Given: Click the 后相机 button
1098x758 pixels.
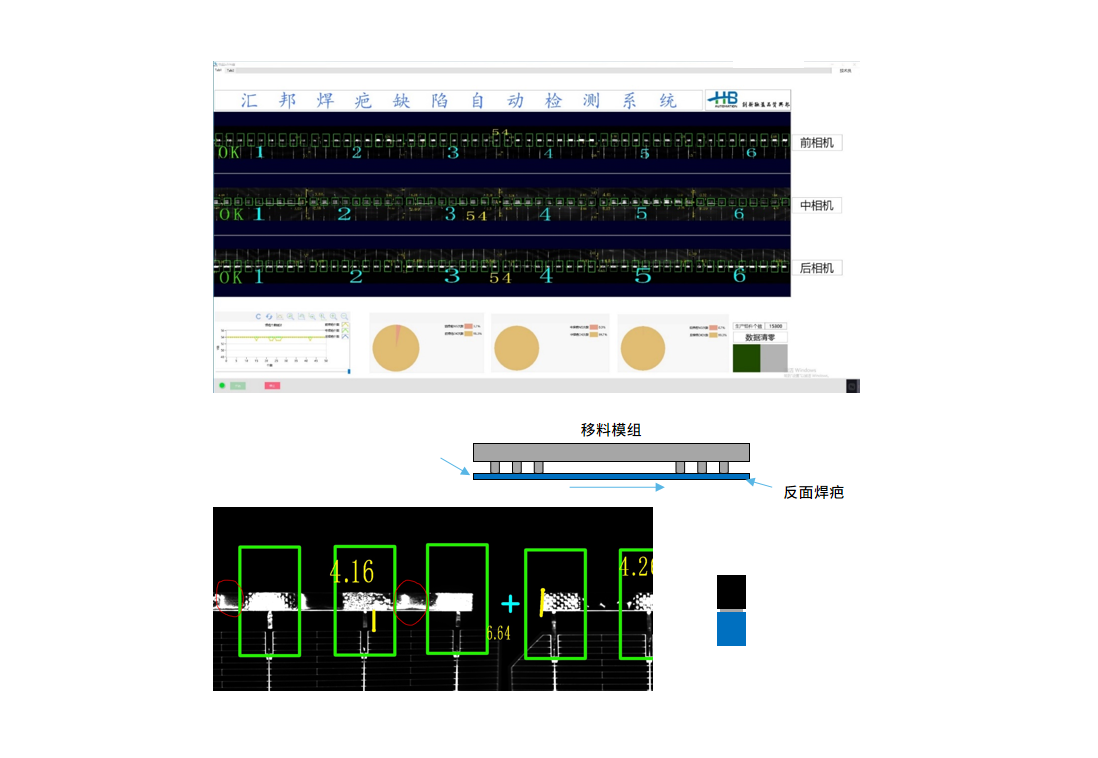Looking at the screenshot, I should 816,268.
